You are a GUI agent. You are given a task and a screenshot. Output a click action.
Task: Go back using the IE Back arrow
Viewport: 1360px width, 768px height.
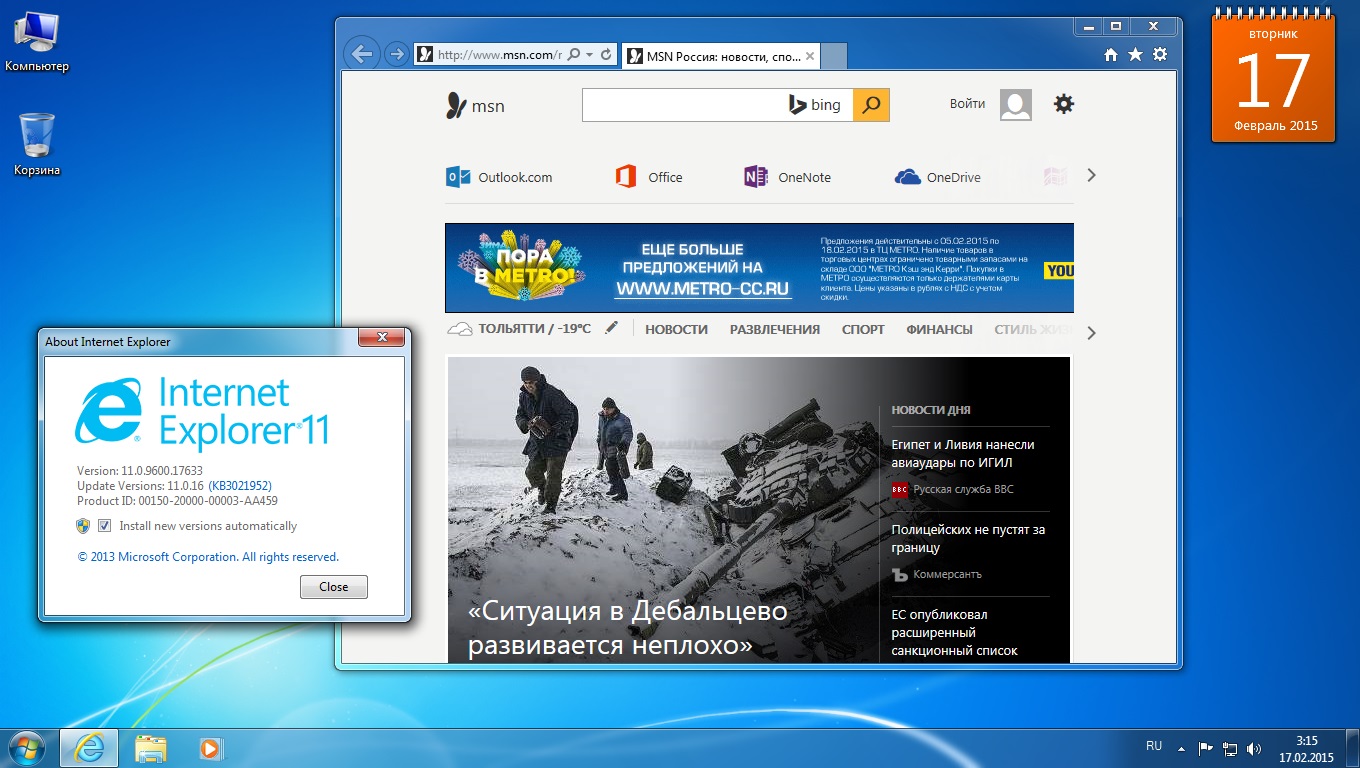pos(363,54)
